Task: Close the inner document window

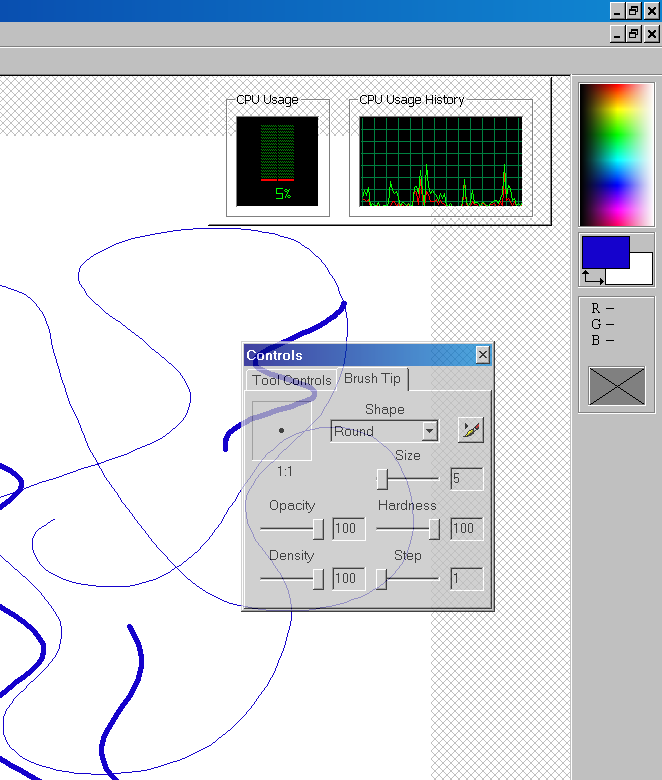Action: [652, 34]
